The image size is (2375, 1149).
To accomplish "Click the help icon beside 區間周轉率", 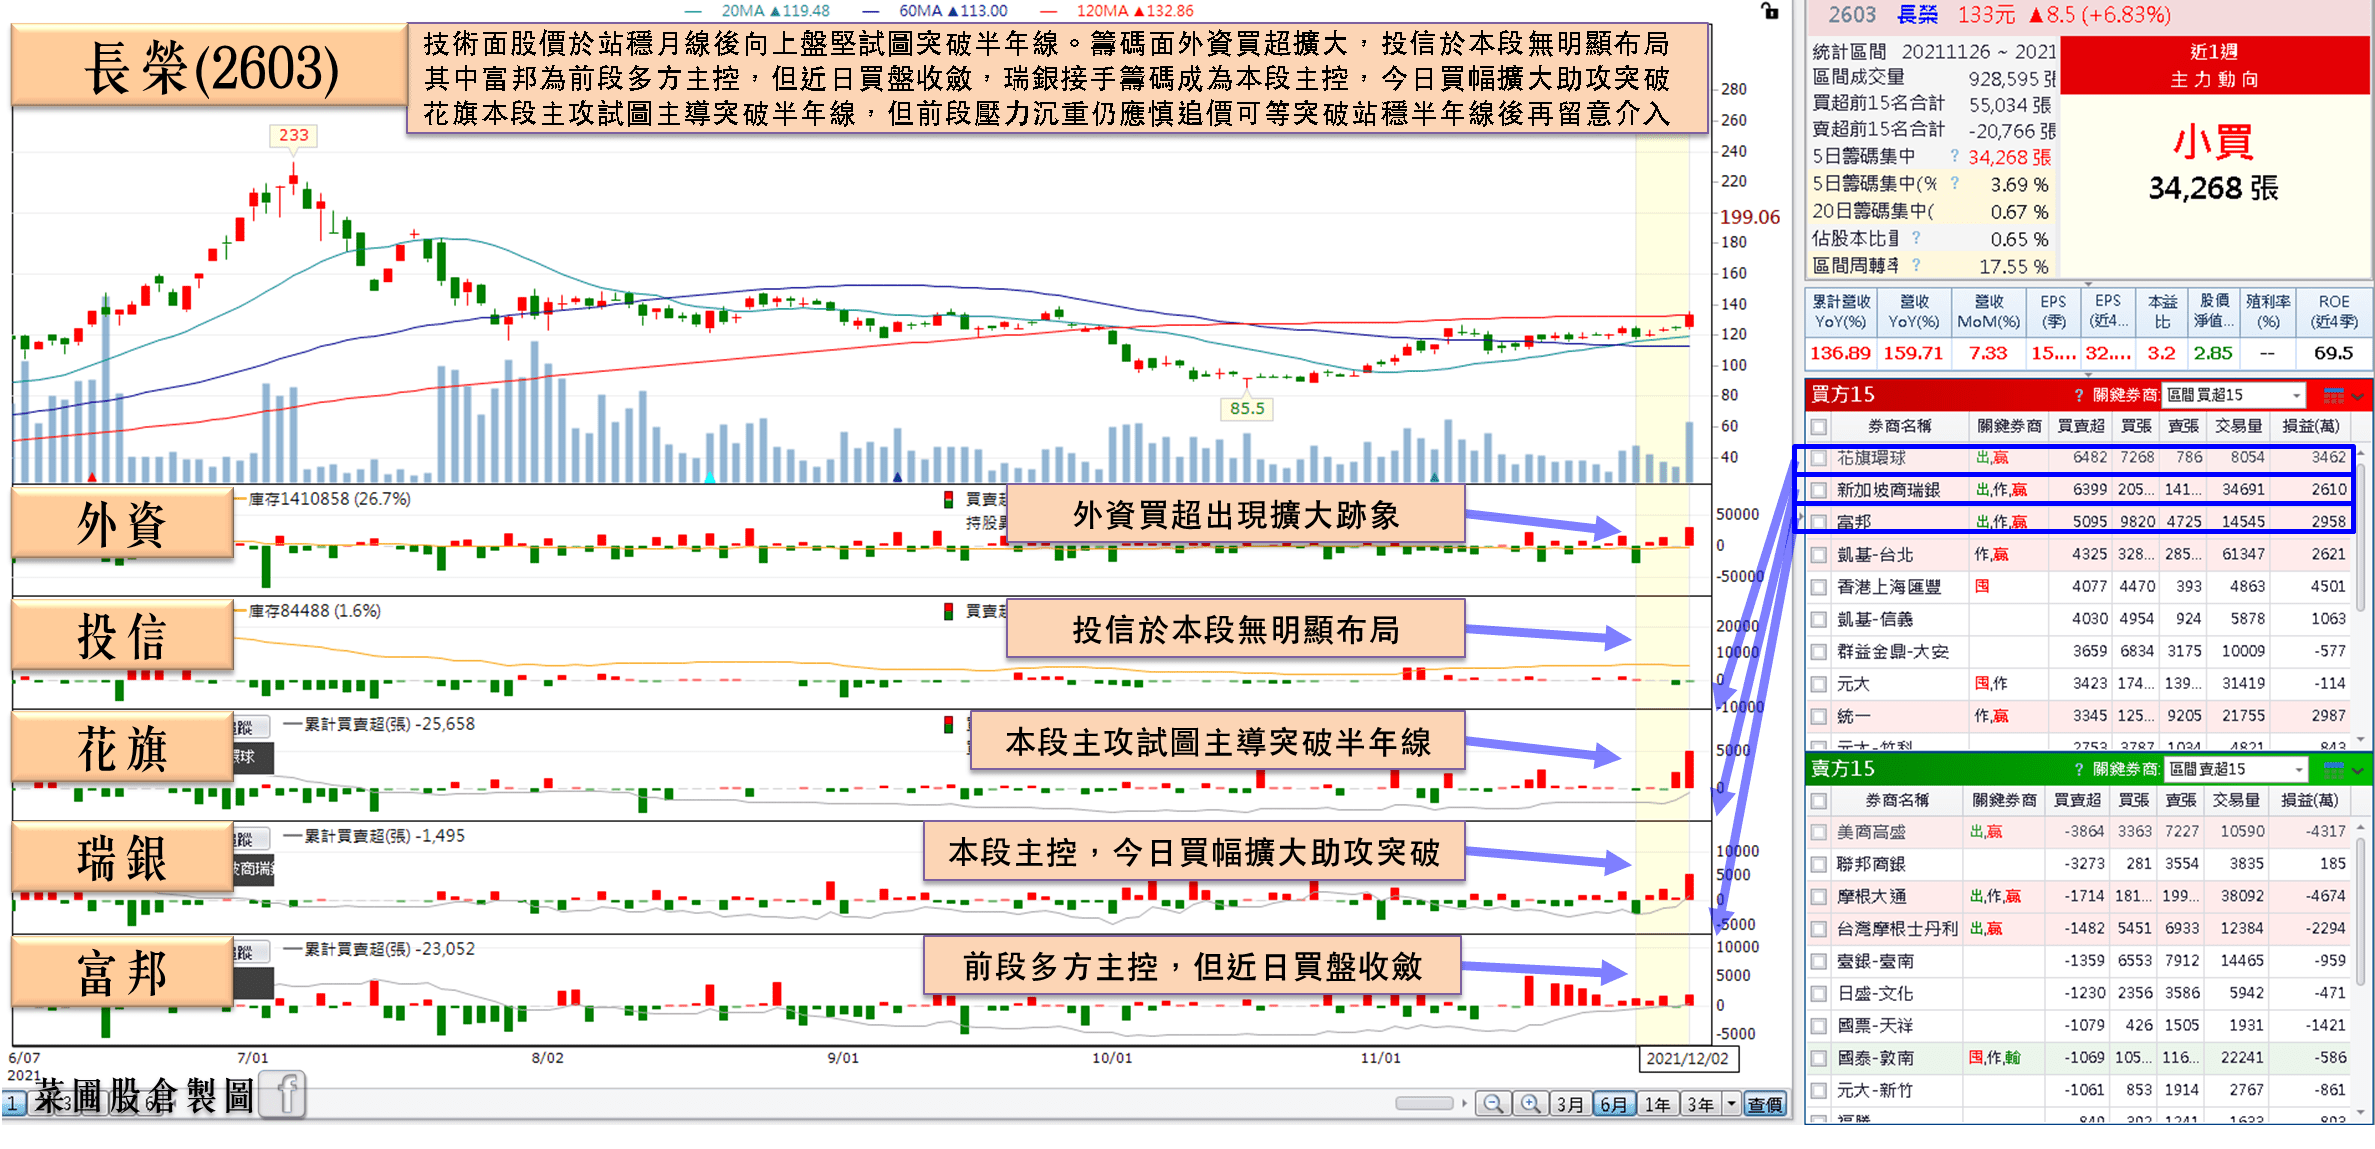I will coord(1916,264).
